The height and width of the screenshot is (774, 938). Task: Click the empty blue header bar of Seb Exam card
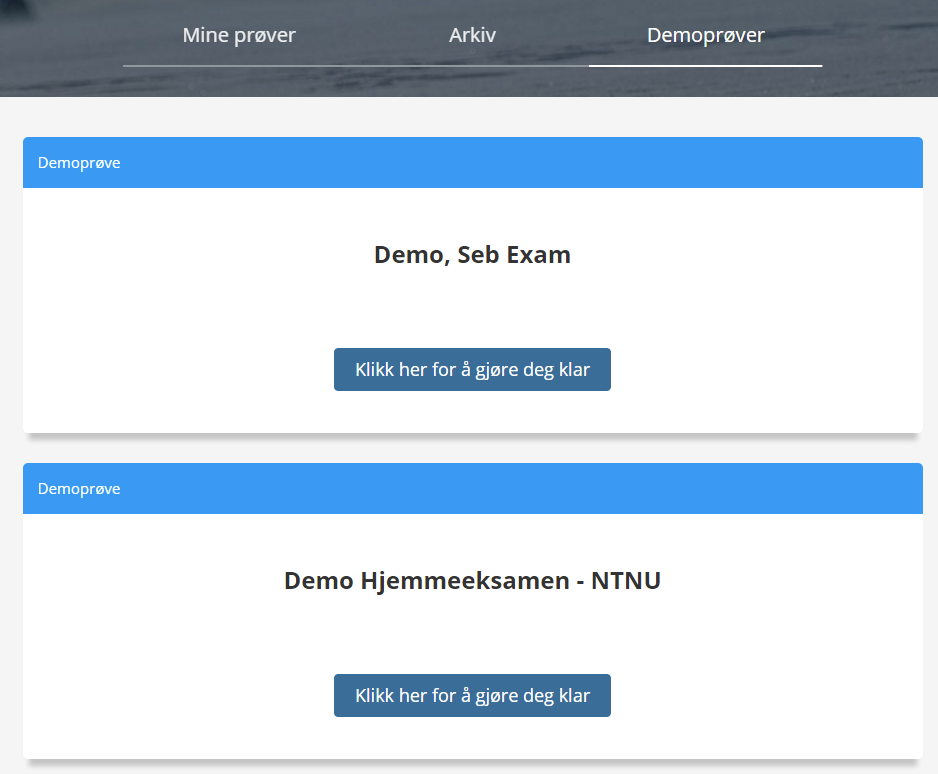520,163
